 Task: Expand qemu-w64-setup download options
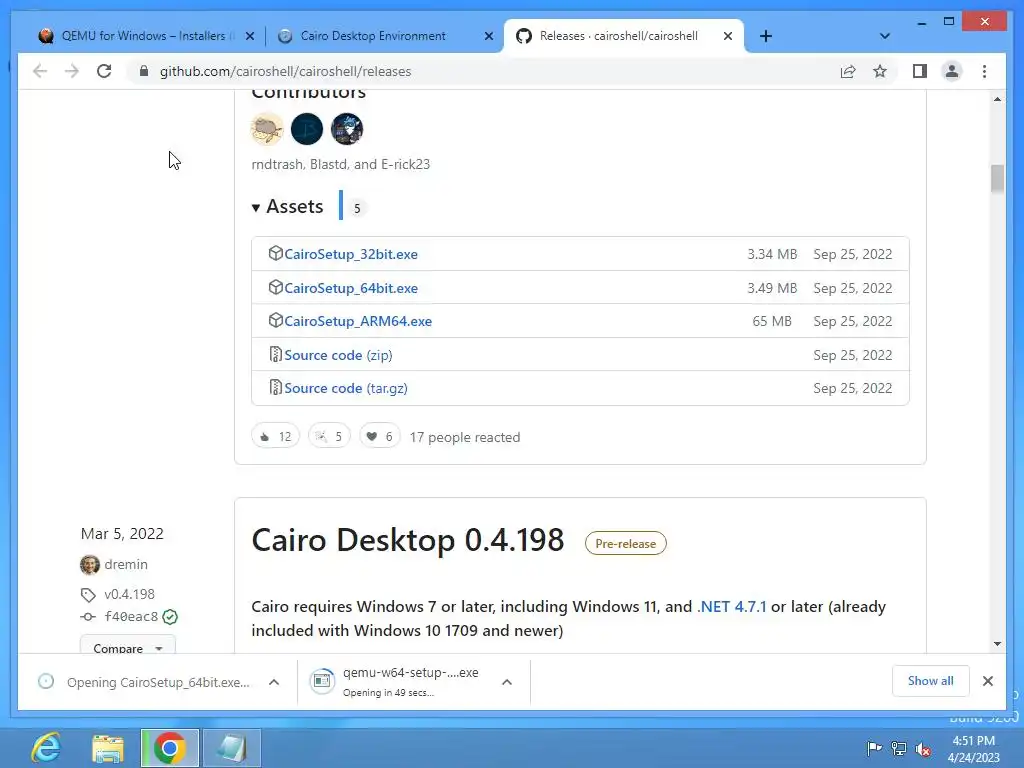point(507,682)
